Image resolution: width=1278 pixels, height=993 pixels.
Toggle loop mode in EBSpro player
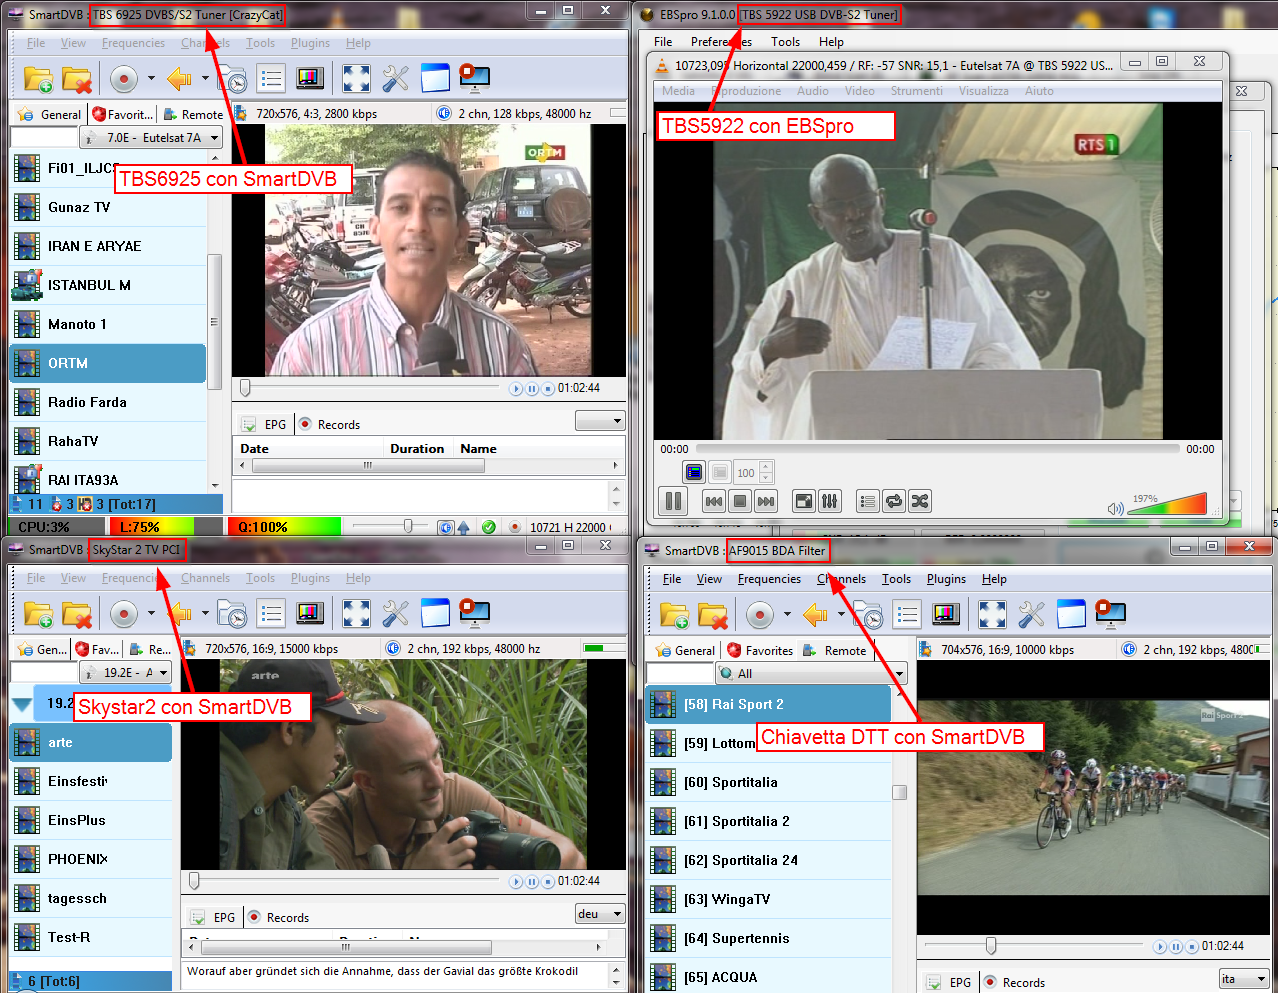coord(894,501)
